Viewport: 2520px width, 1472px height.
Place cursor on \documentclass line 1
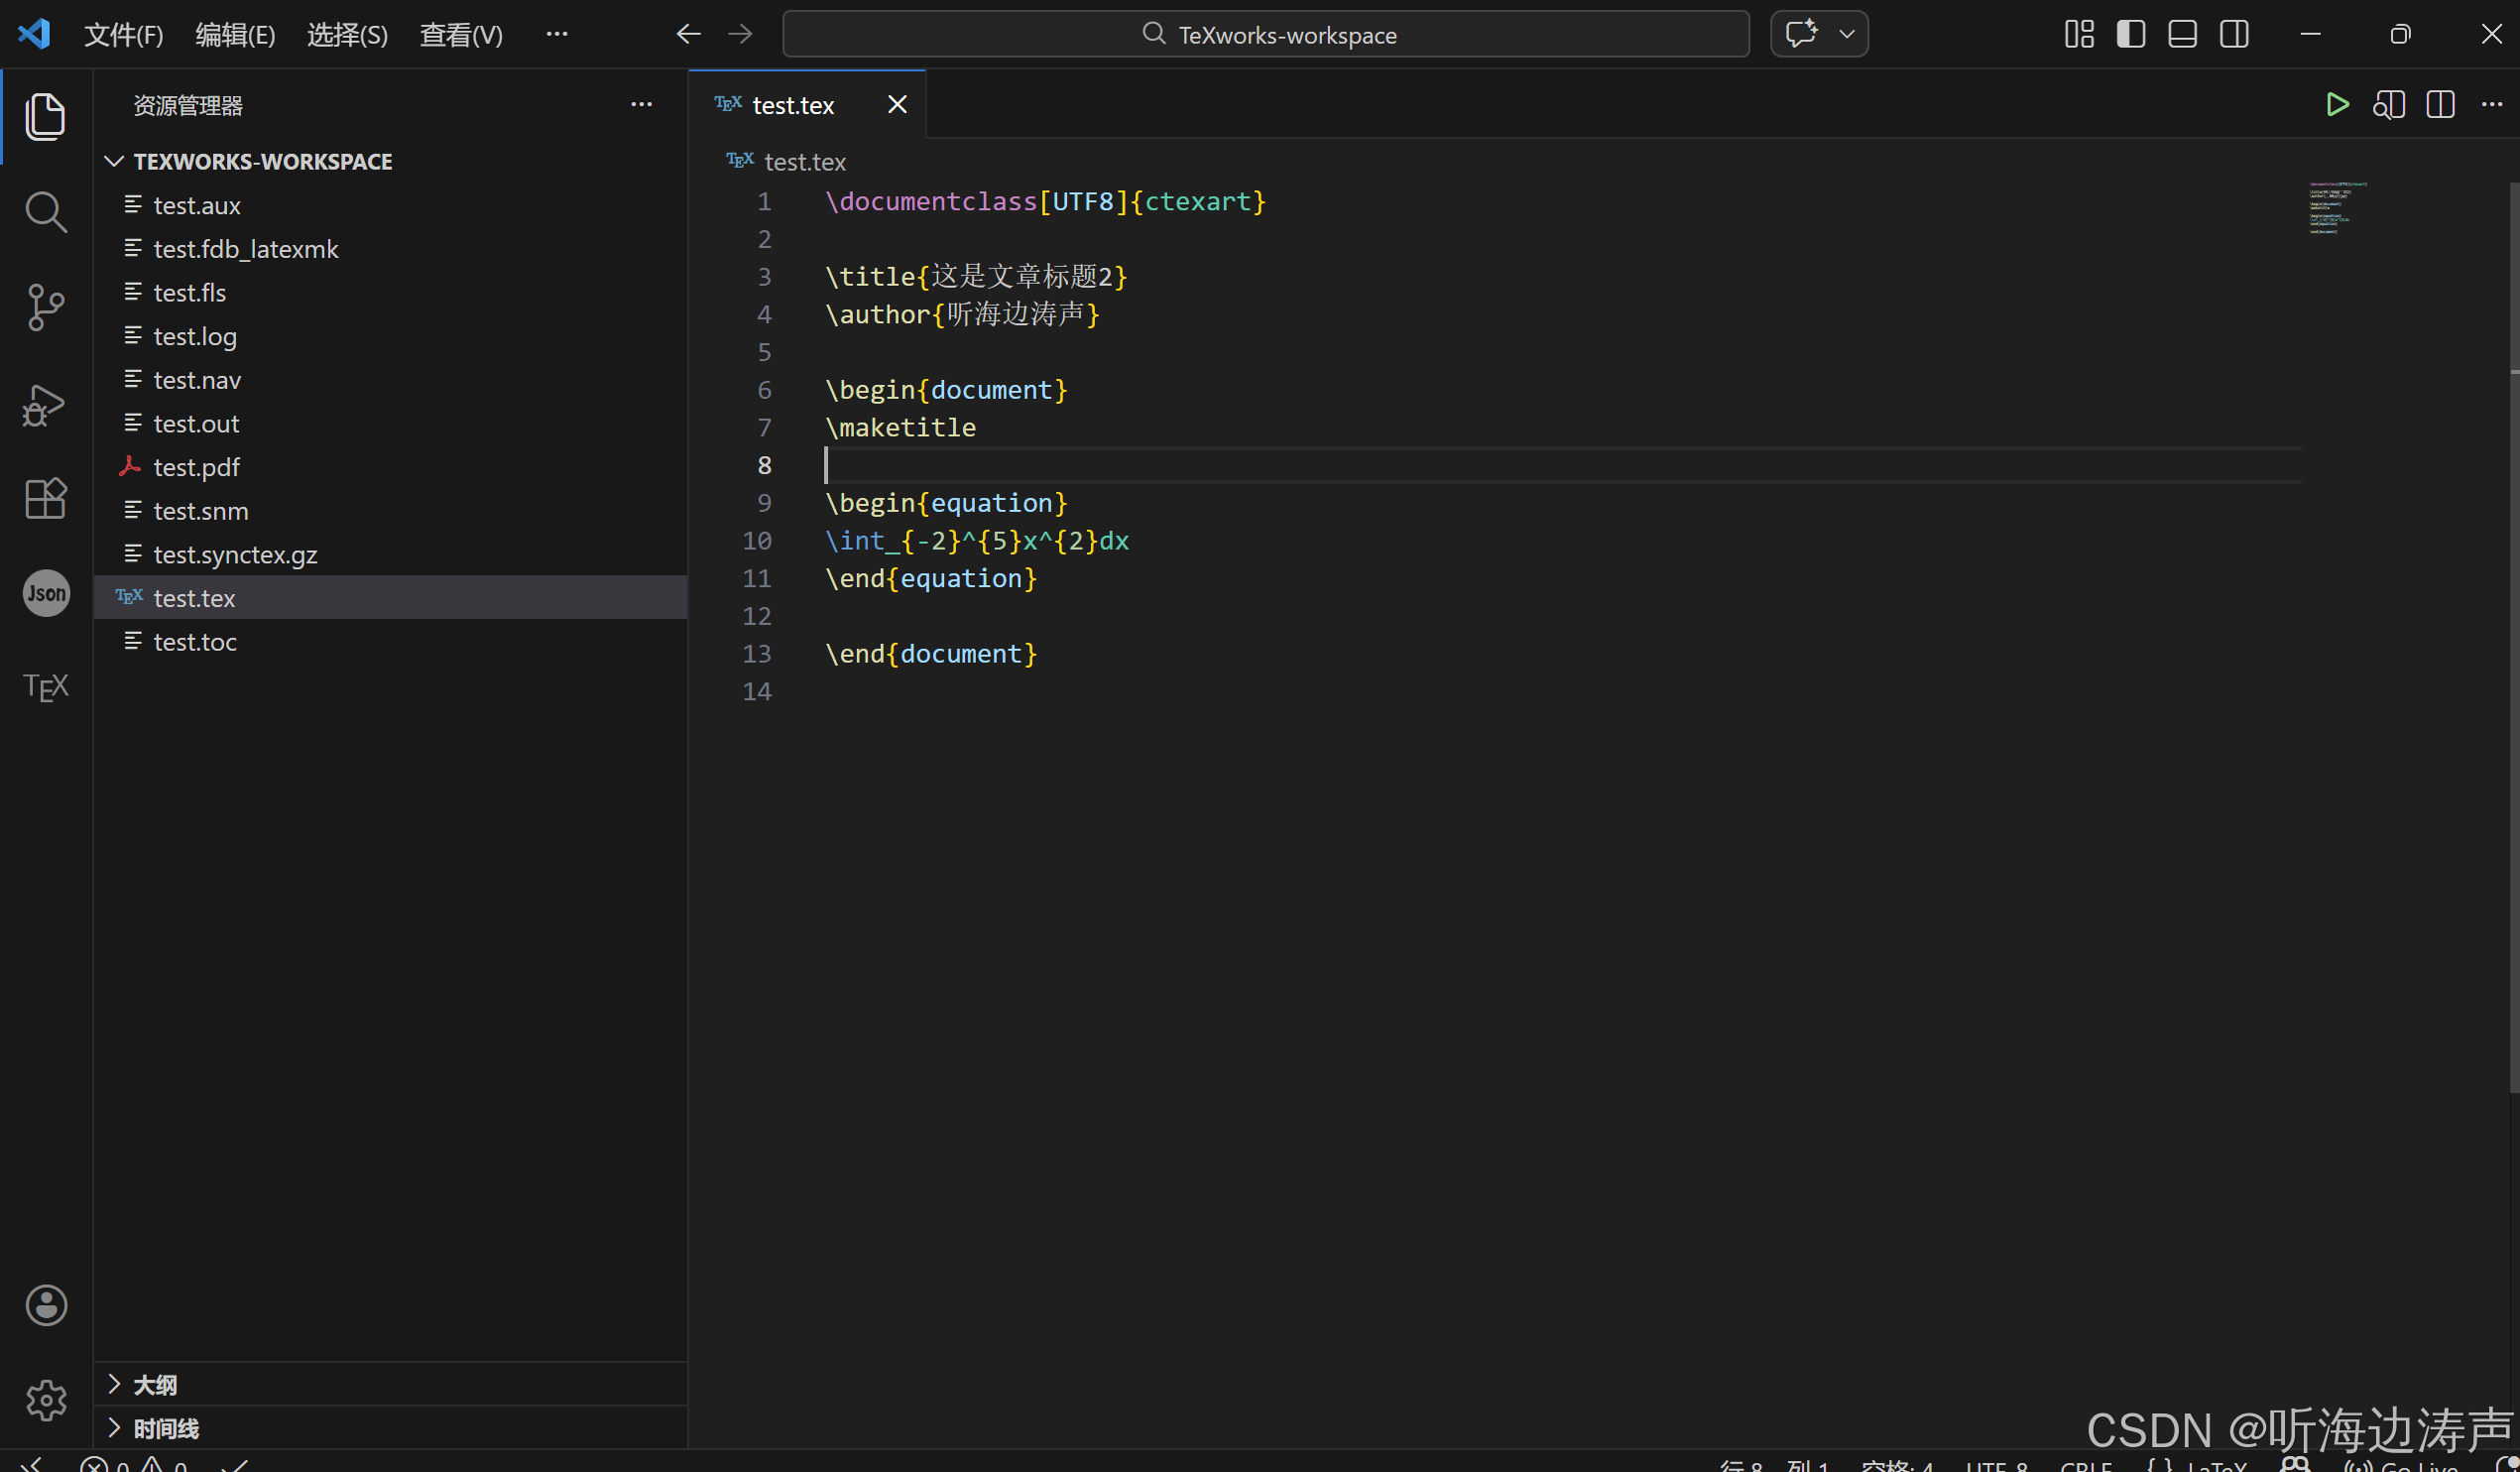[x=1045, y=202]
